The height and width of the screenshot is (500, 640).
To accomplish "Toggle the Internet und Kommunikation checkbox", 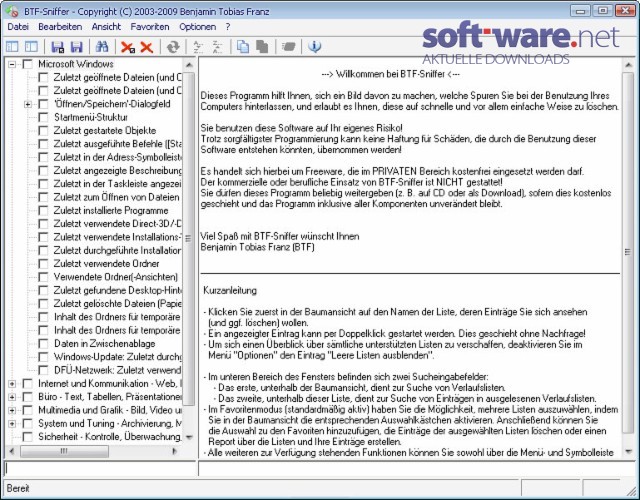I will coord(27,384).
